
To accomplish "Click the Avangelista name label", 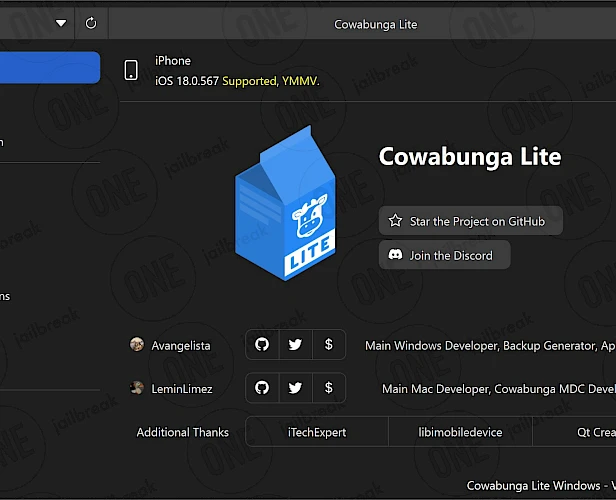I will [x=181, y=346].
